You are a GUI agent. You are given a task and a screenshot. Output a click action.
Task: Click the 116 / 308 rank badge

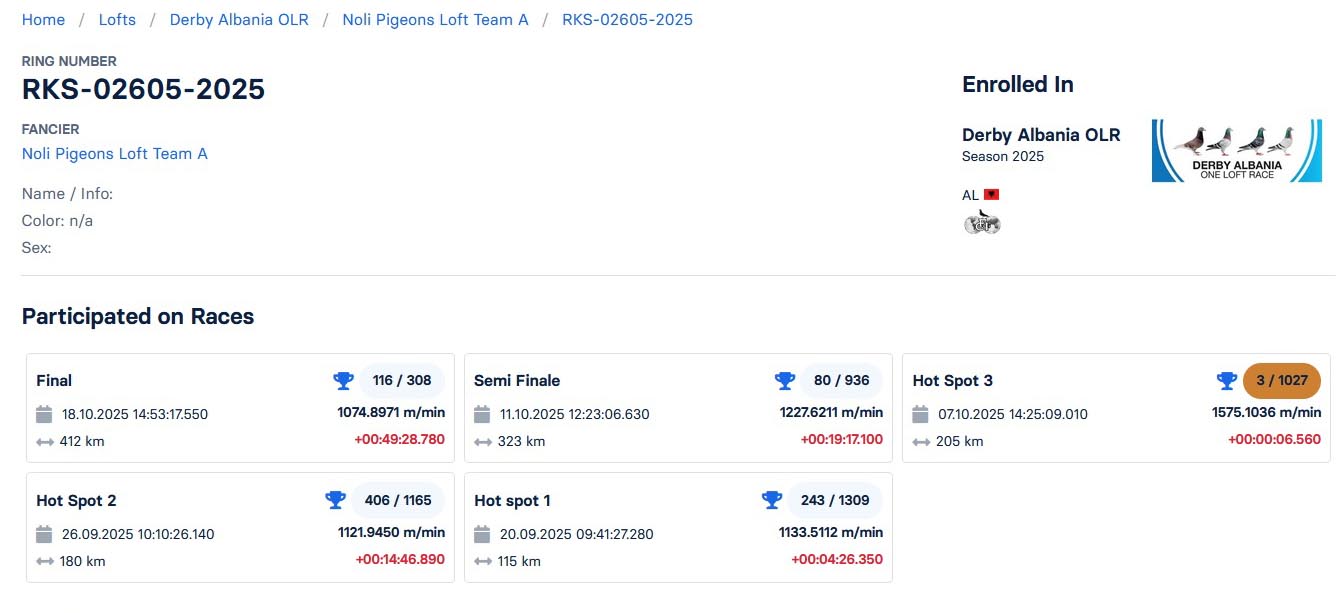click(402, 380)
